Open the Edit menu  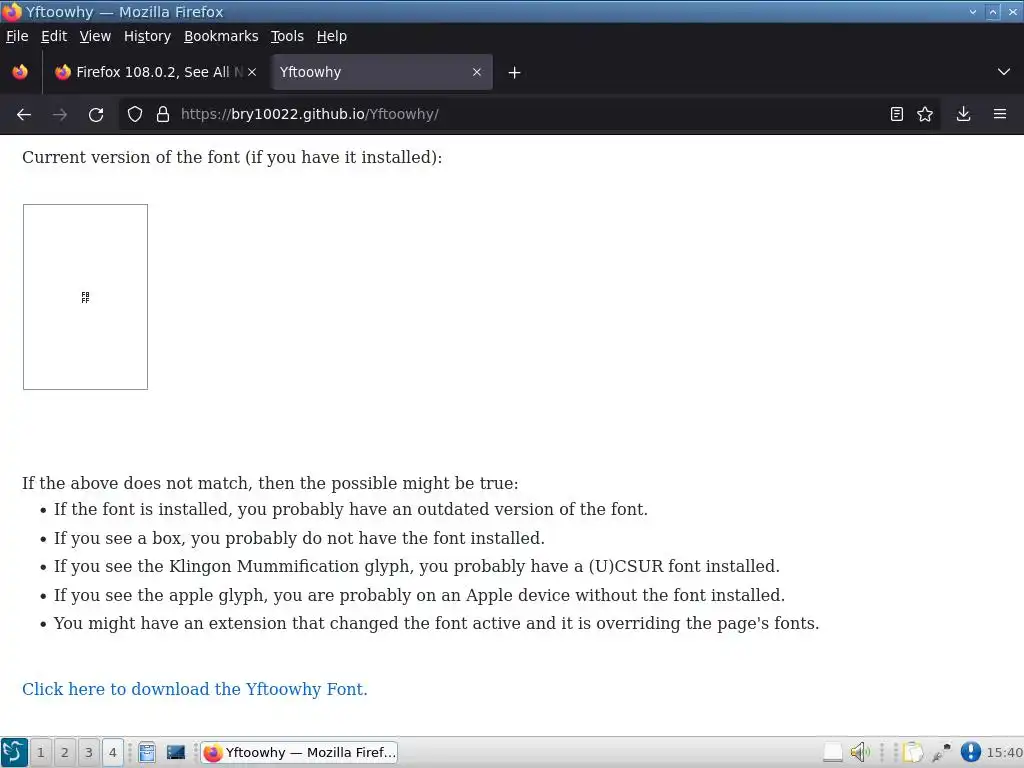click(x=54, y=36)
